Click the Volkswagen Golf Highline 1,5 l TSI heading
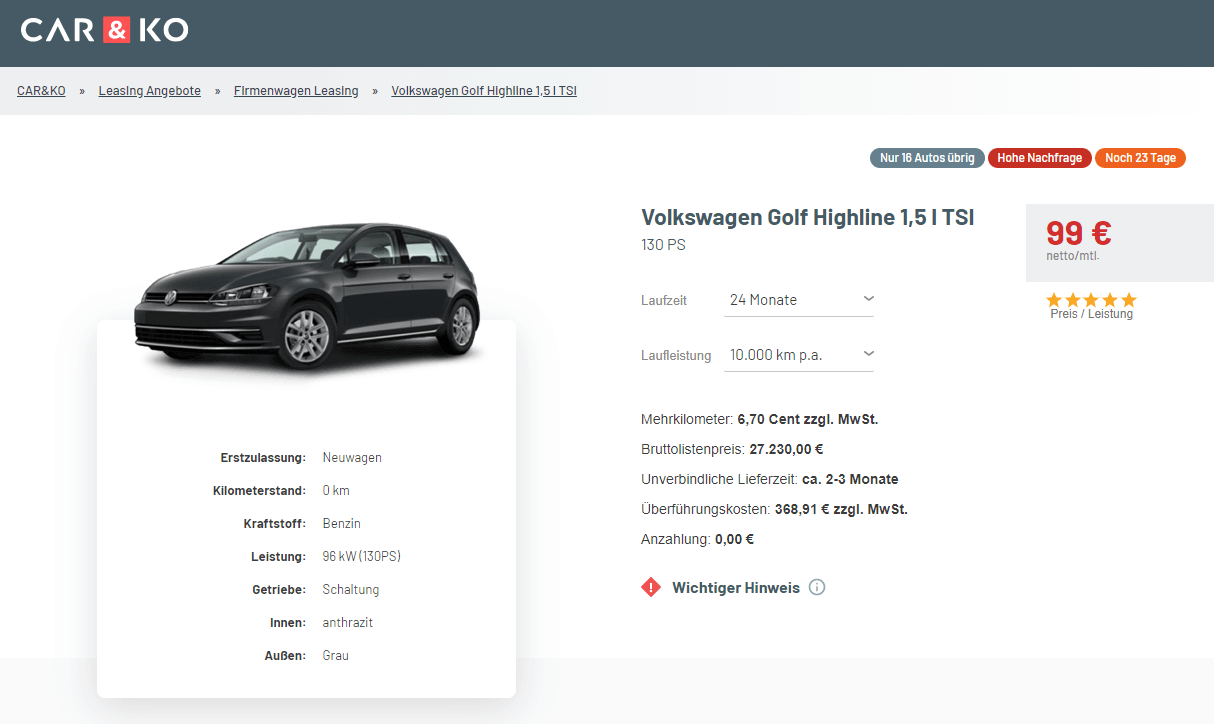The width and height of the screenshot is (1214, 724). click(x=807, y=218)
